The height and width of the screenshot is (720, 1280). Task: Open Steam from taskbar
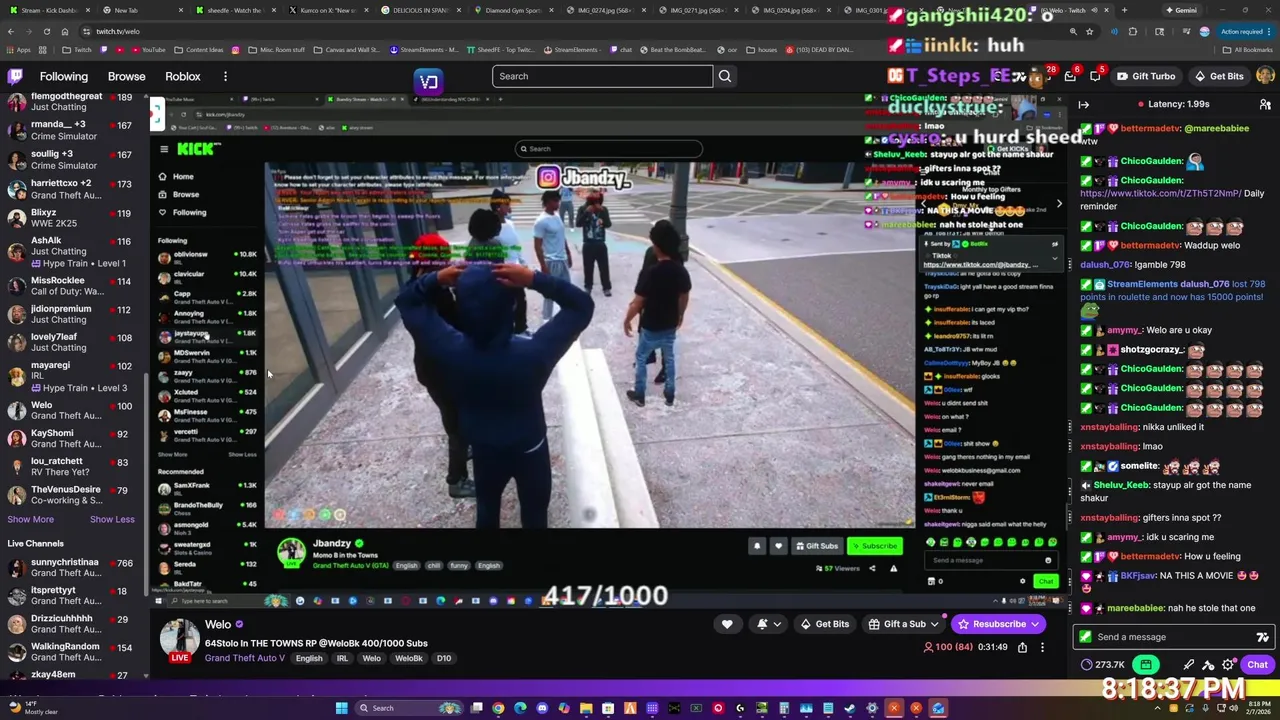[x=850, y=708]
